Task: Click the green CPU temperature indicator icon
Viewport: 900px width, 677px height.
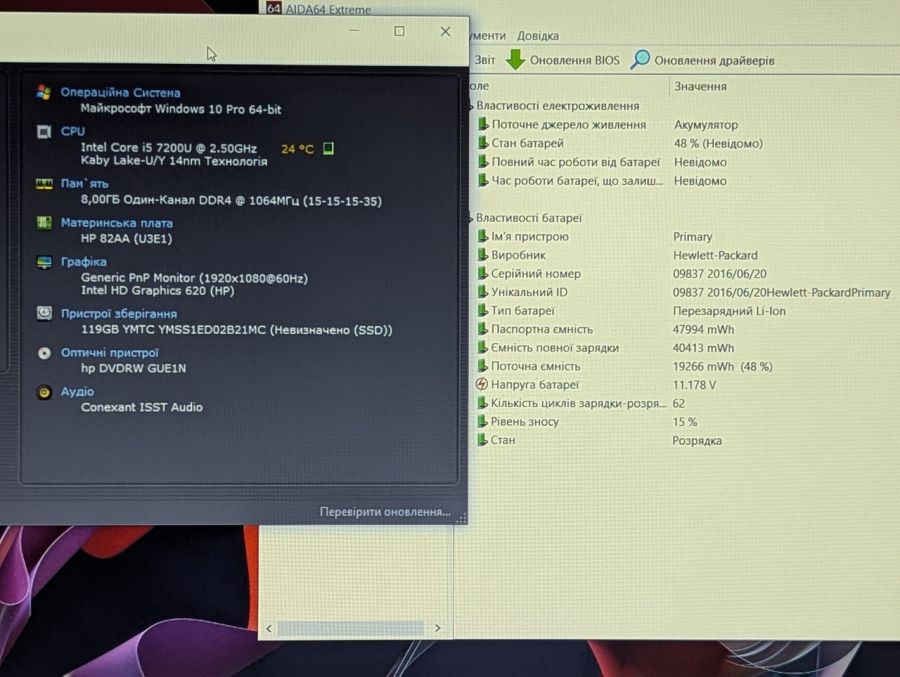Action: tap(328, 149)
